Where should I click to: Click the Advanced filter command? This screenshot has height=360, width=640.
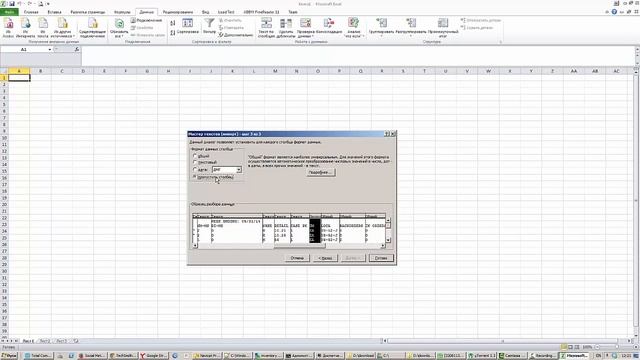click(x=236, y=35)
